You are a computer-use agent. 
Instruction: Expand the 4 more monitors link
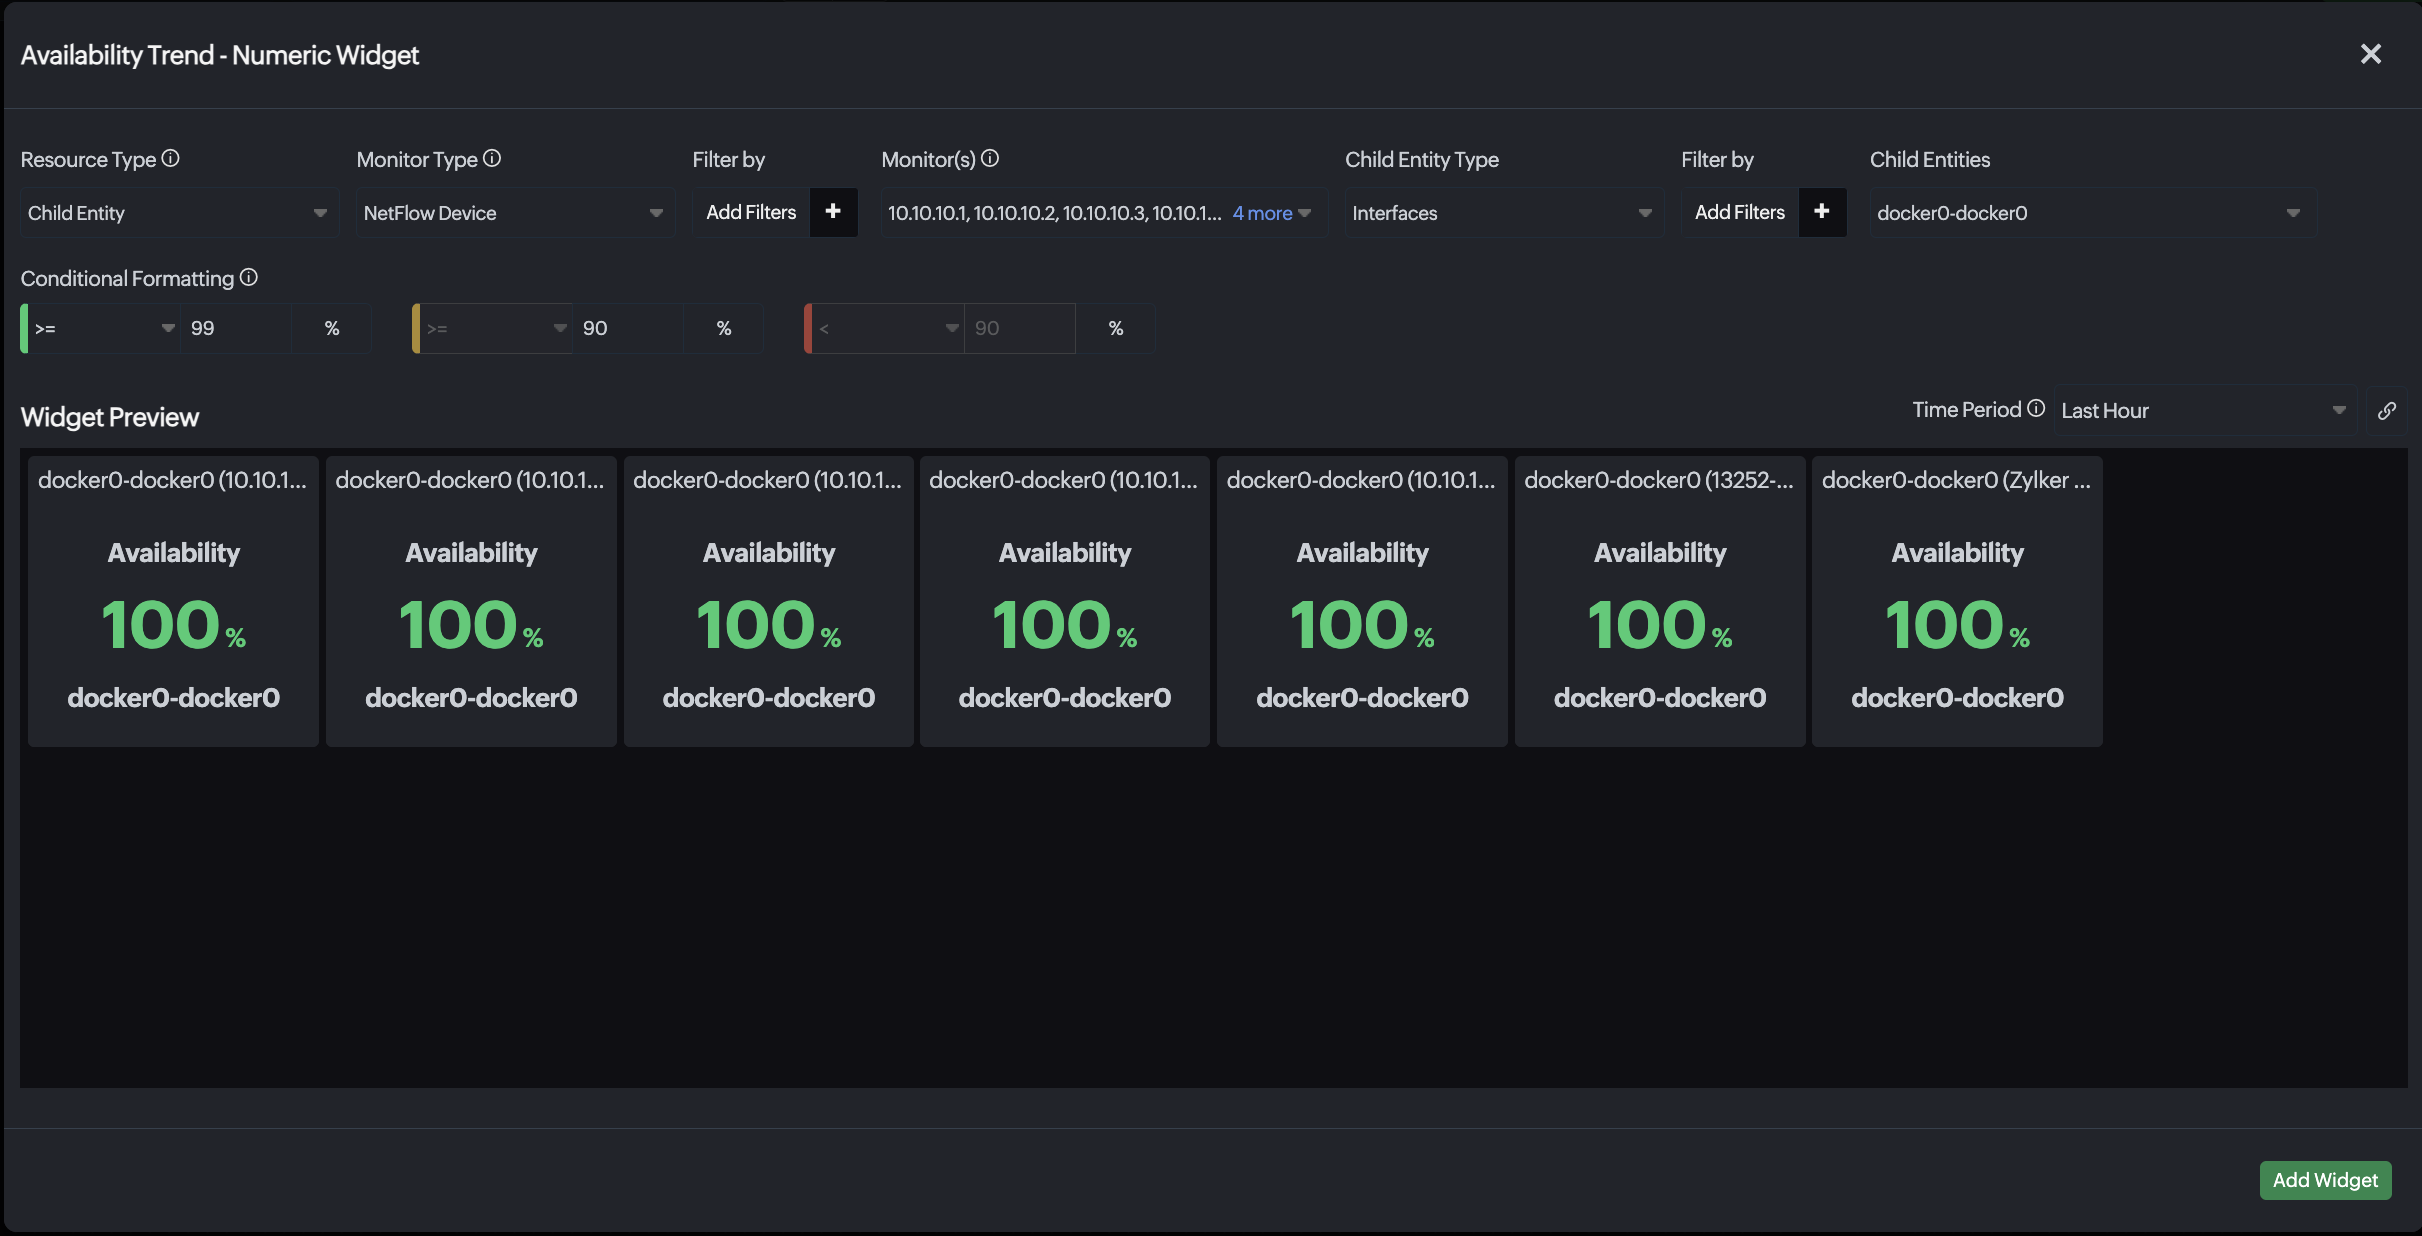click(1271, 213)
